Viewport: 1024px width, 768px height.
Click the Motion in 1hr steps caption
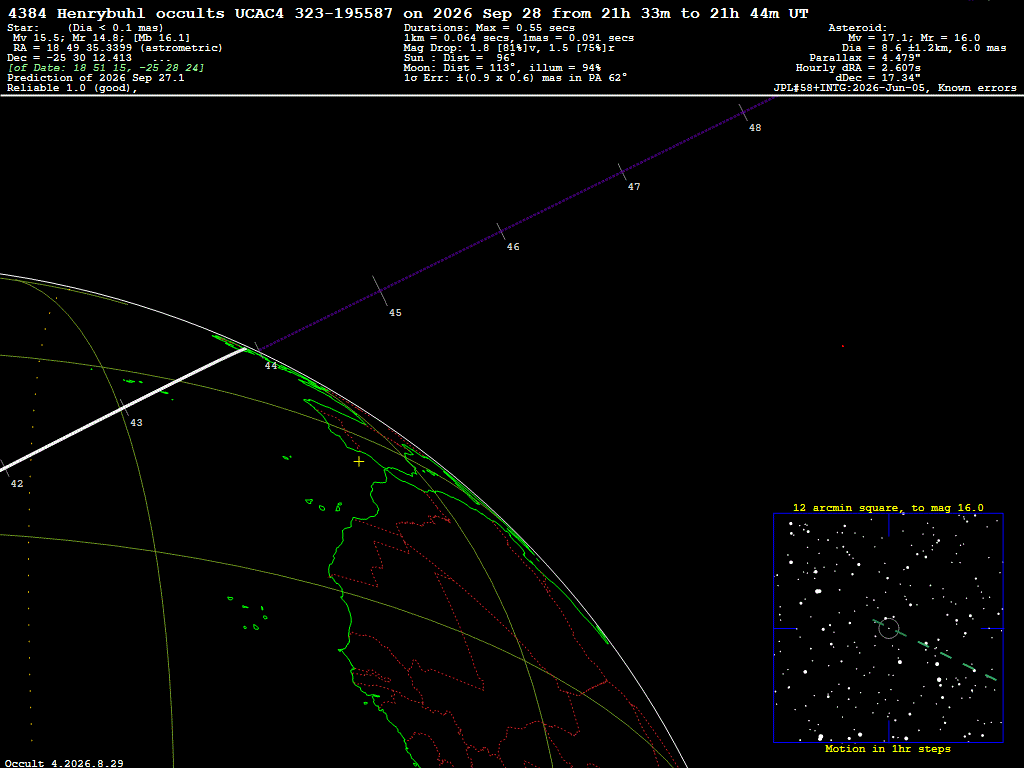(x=888, y=749)
